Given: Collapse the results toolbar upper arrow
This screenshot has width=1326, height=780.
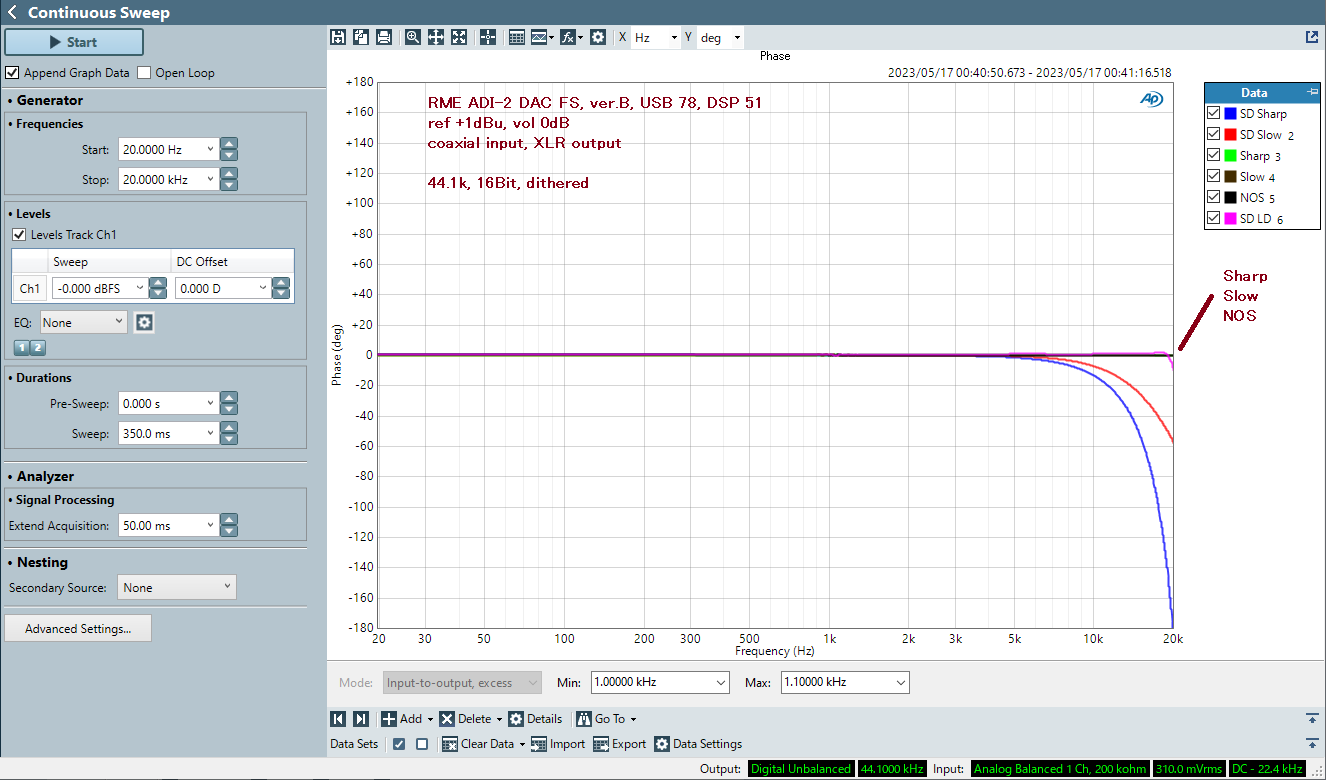Looking at the screenshot, I should [1312, 719].
